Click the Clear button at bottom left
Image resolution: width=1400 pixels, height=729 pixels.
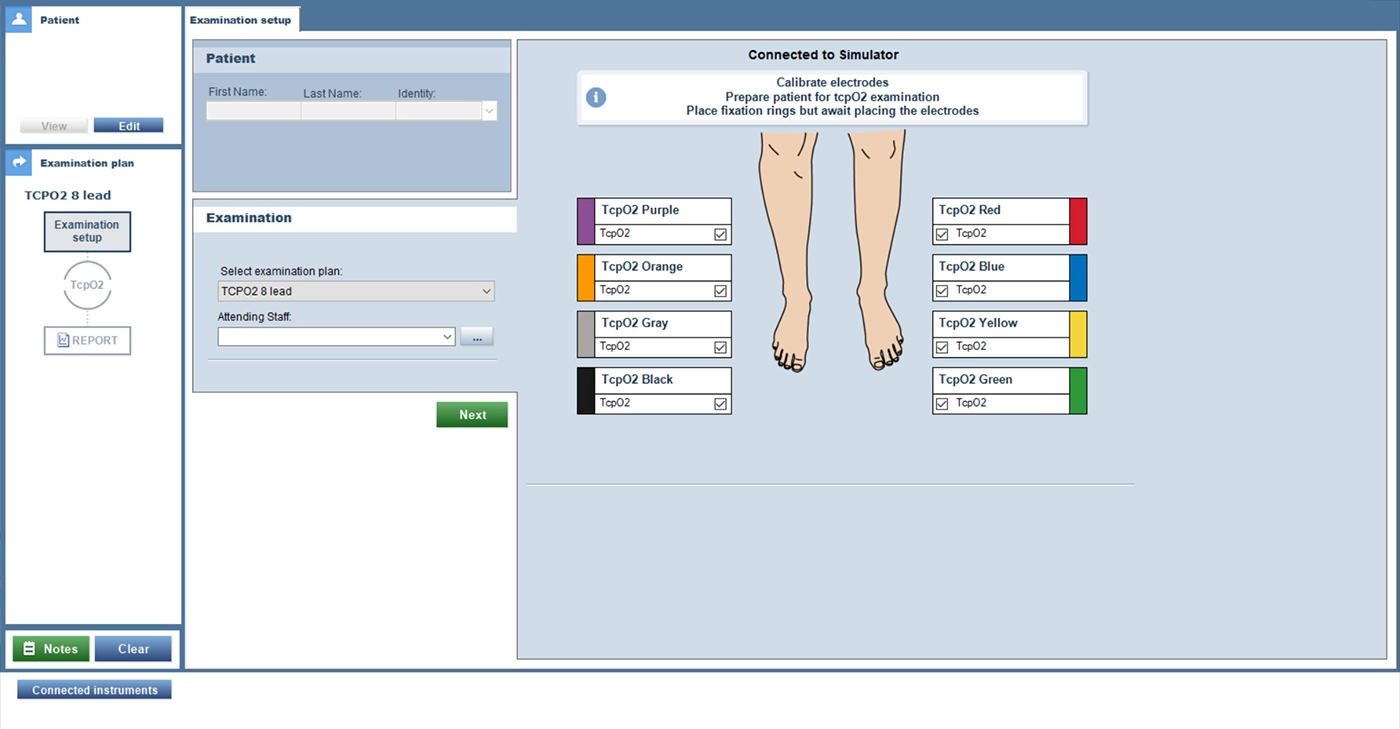coord(133,649)
